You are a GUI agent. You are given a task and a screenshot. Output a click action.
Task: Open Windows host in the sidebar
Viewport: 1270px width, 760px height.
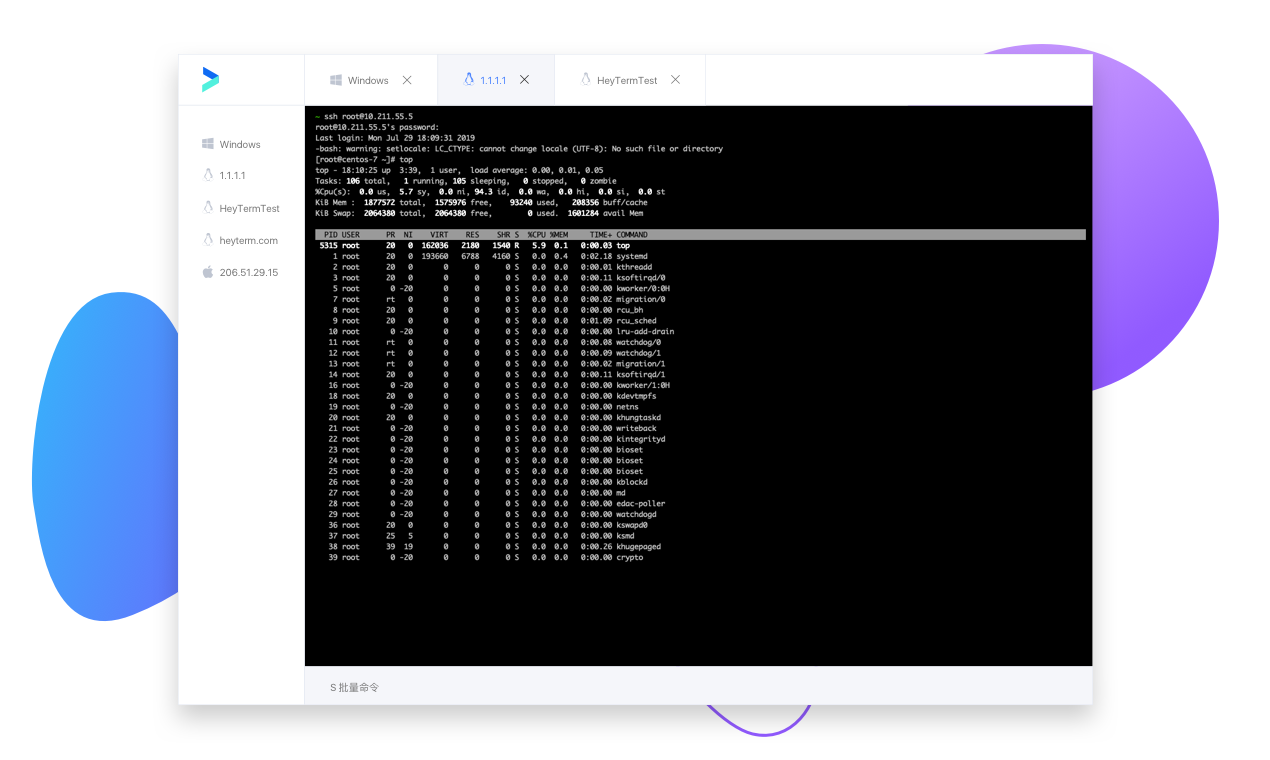pyautogui.click(x=241, y=144)
